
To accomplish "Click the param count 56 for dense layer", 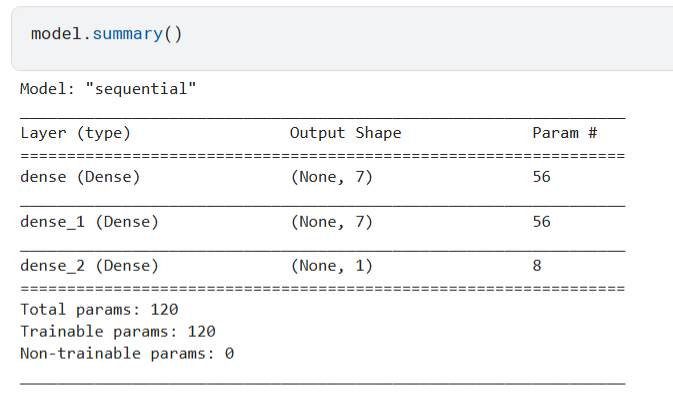I will click(x=541, y=177).
